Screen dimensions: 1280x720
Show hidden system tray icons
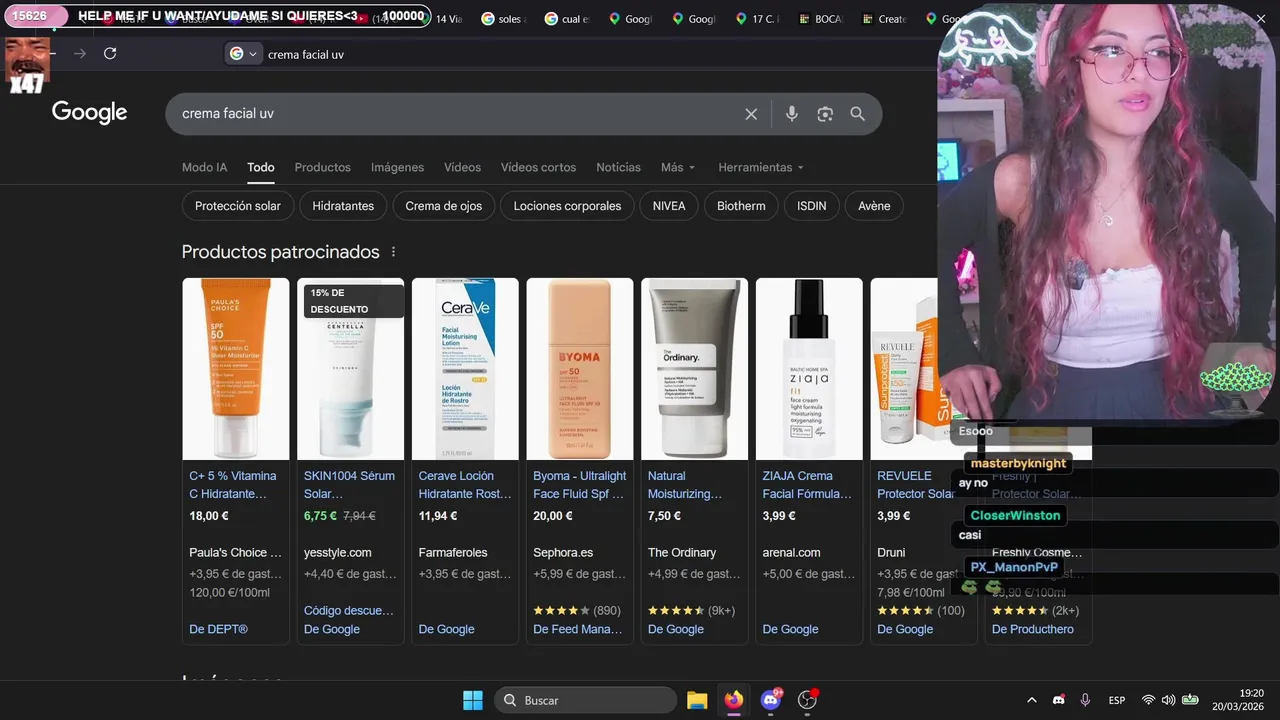pos(1032,700)
